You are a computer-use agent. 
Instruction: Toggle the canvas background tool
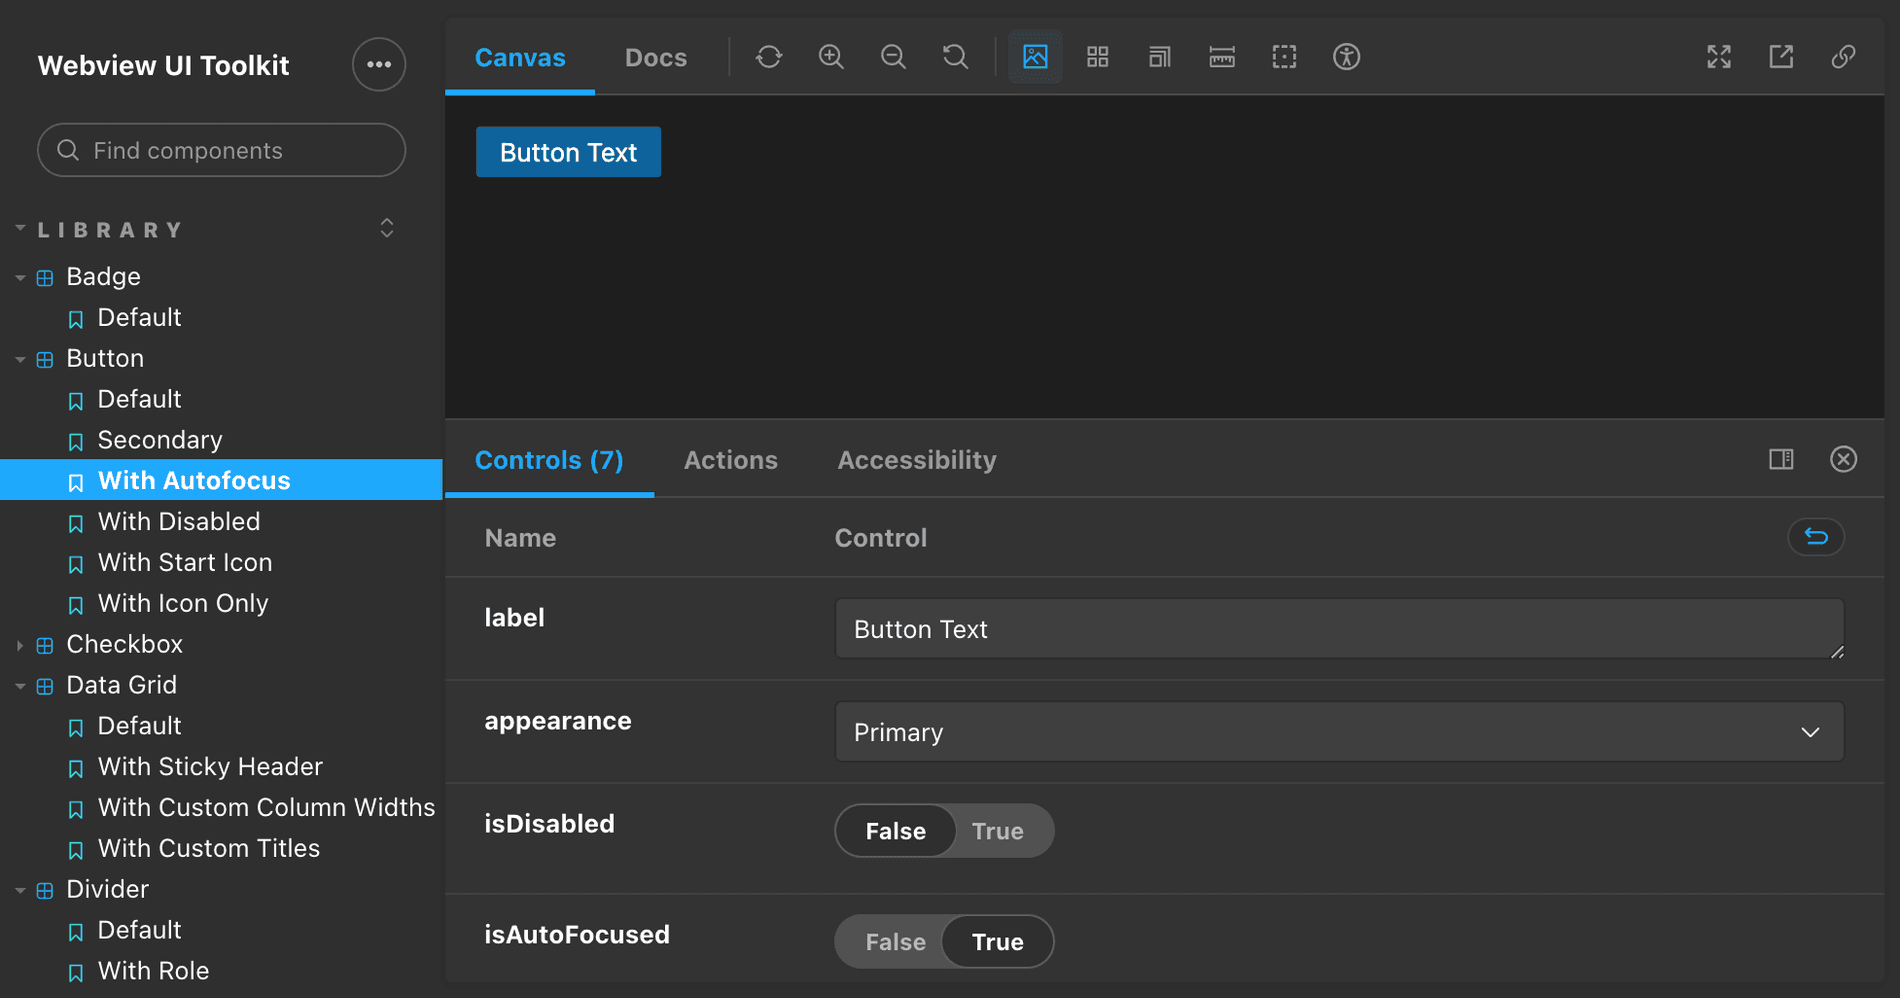tap(1035, 57)
